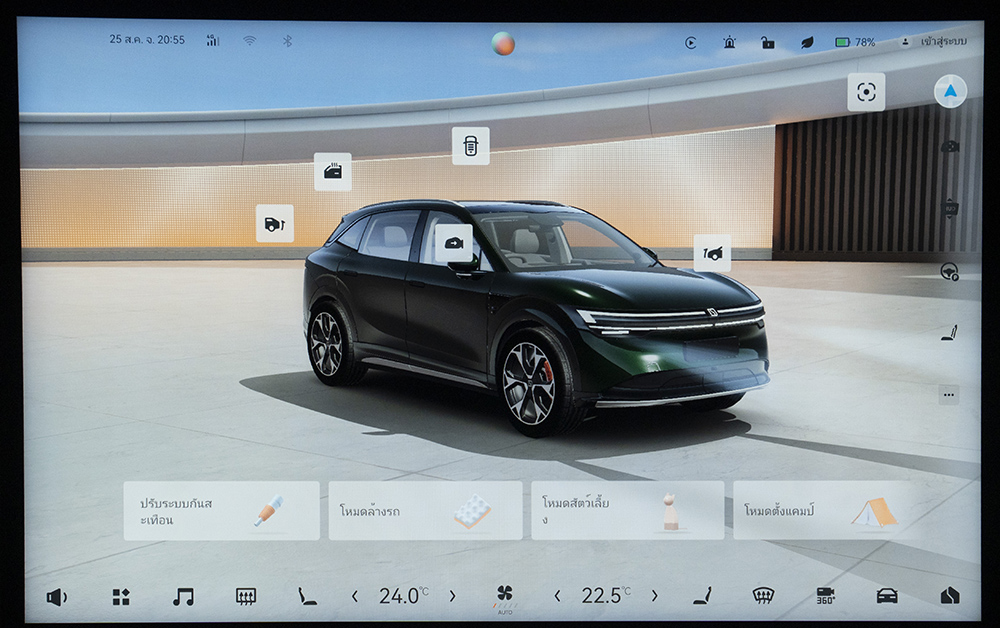Open the hood/frunk icon near front
Image resolution: width=1000 pixels, height=628 pixels.
click(712, 253)
